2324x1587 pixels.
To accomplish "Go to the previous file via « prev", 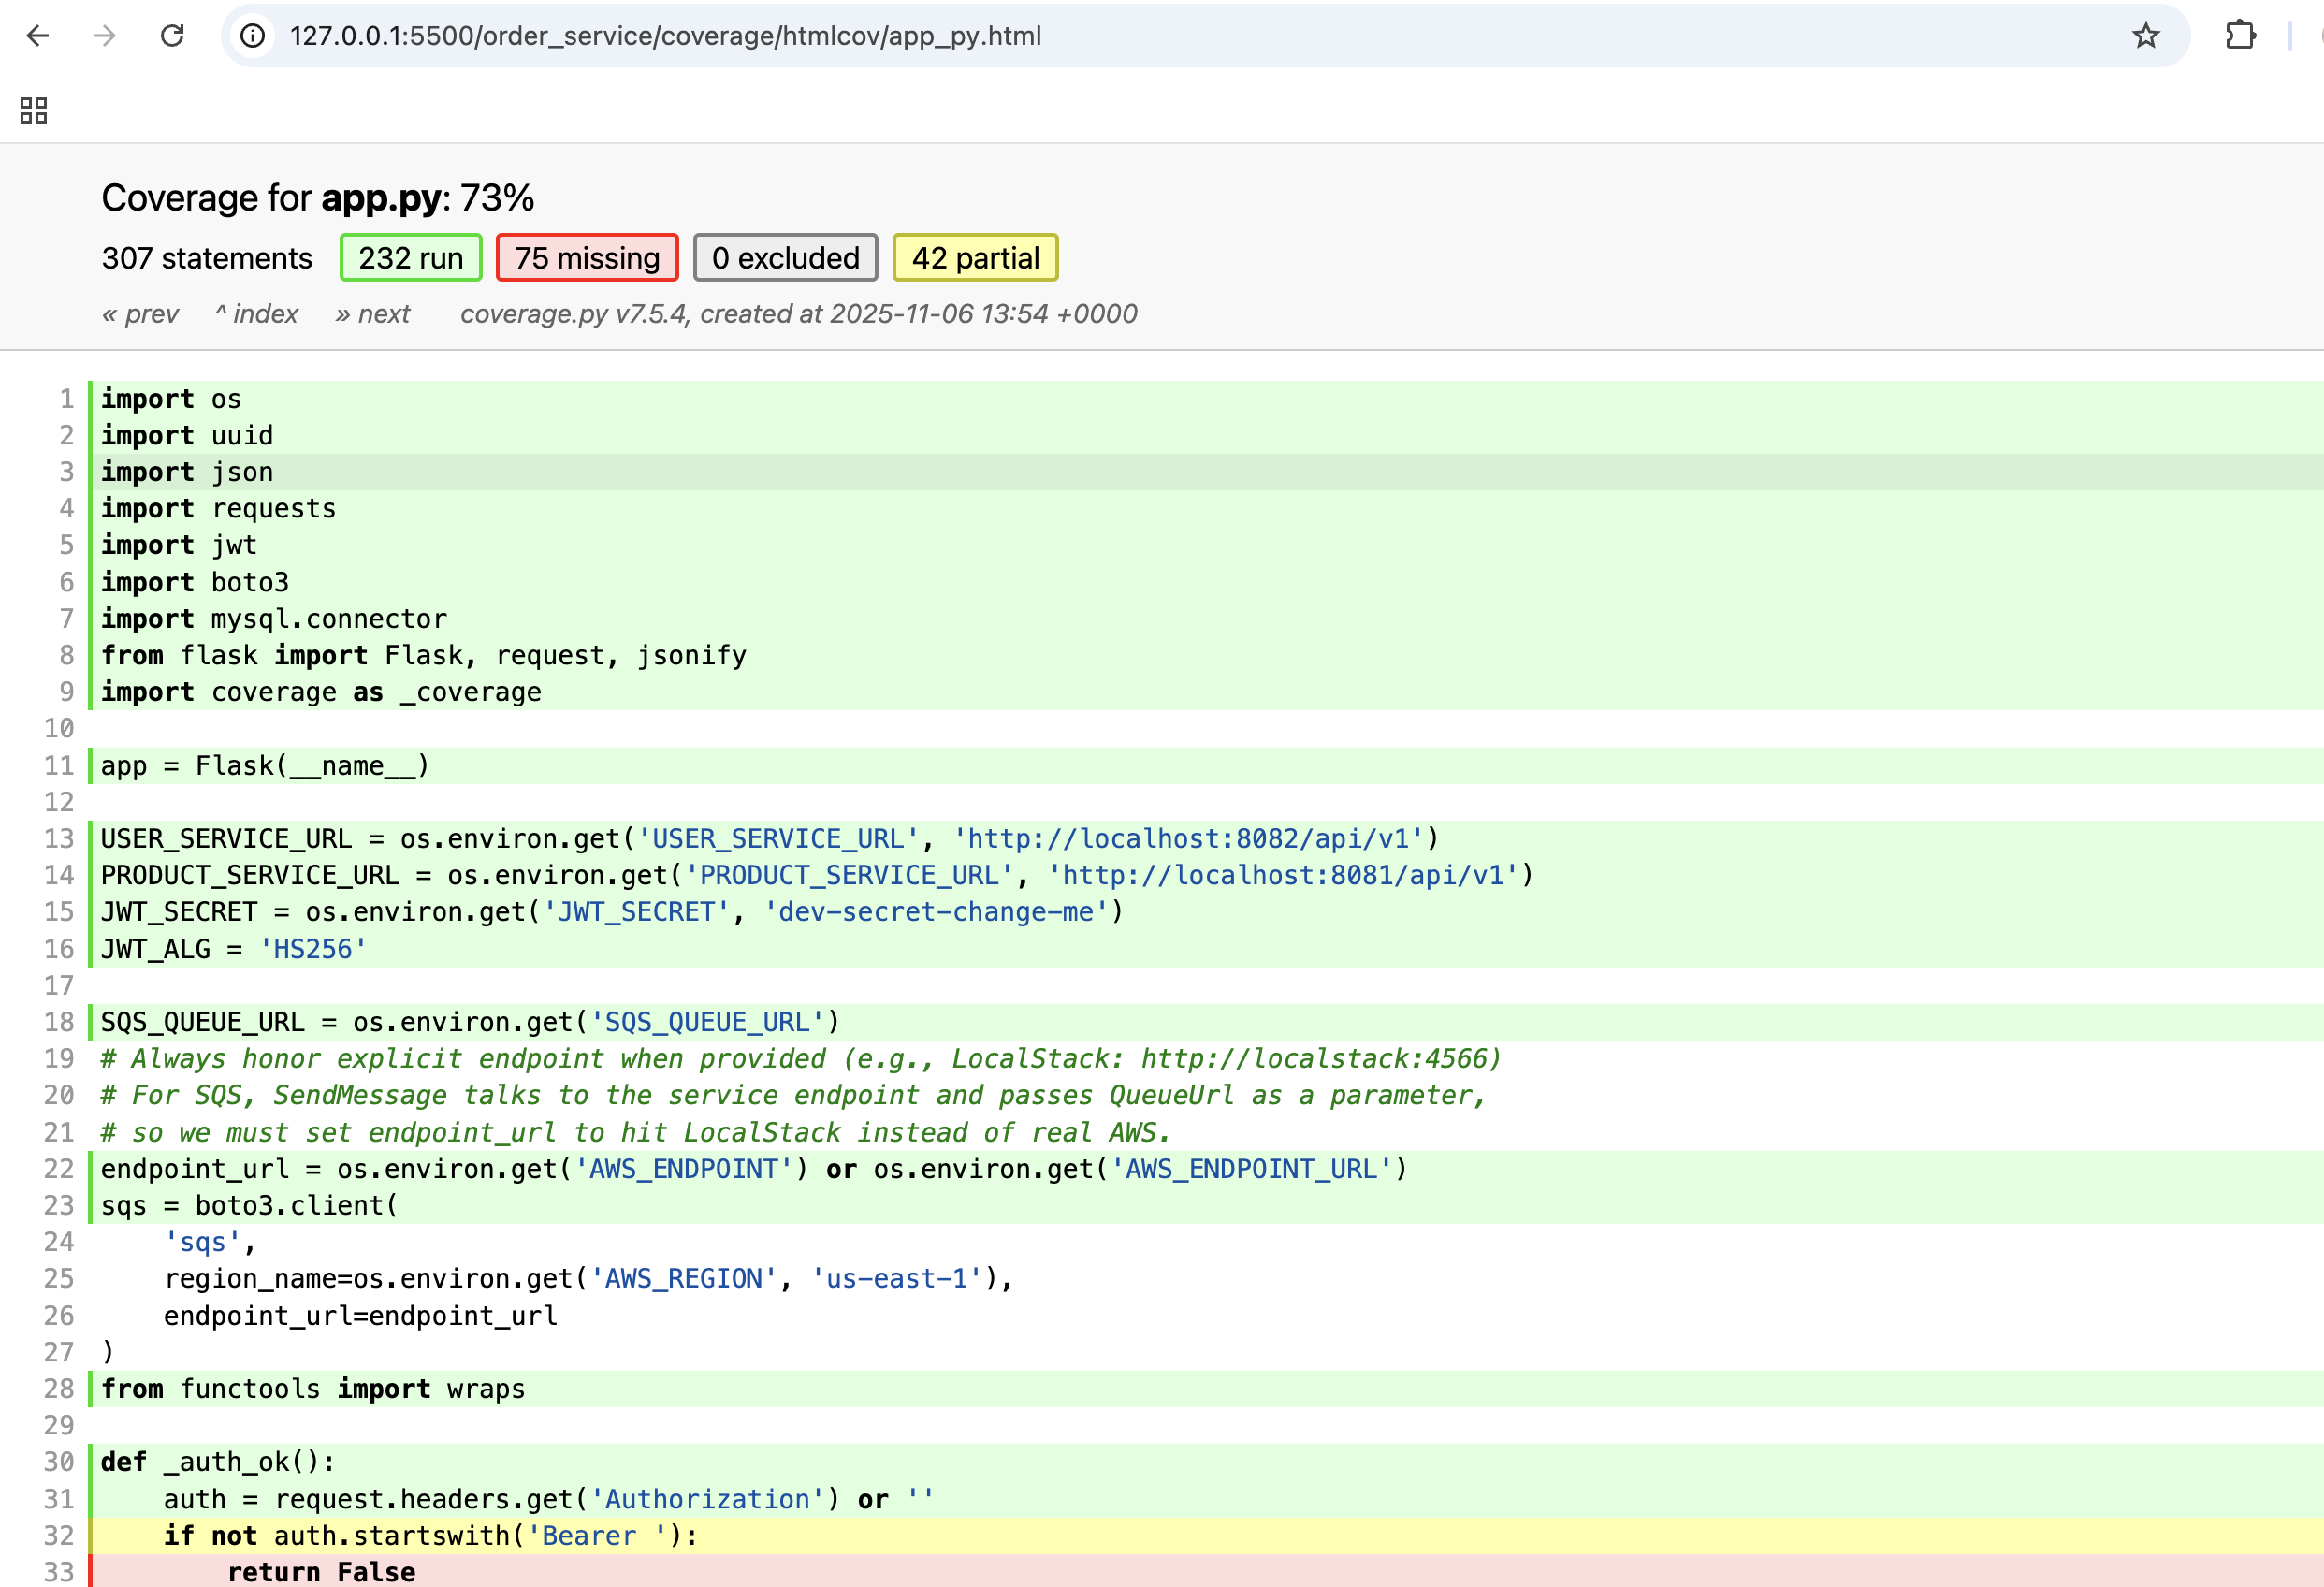I will (140, 313).
